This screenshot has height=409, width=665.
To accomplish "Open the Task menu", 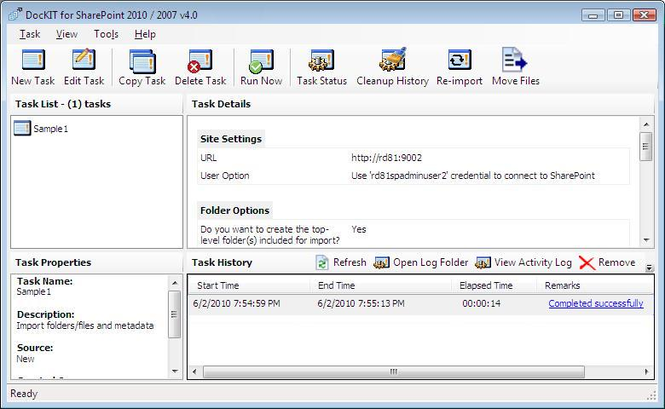I will [x=30, y=34].
